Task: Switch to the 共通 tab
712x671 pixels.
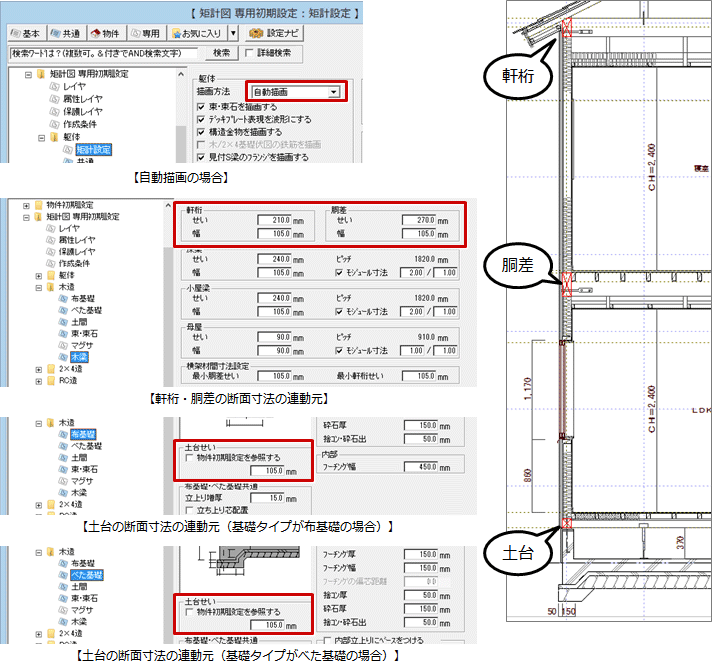Action: tap(65, 34)
